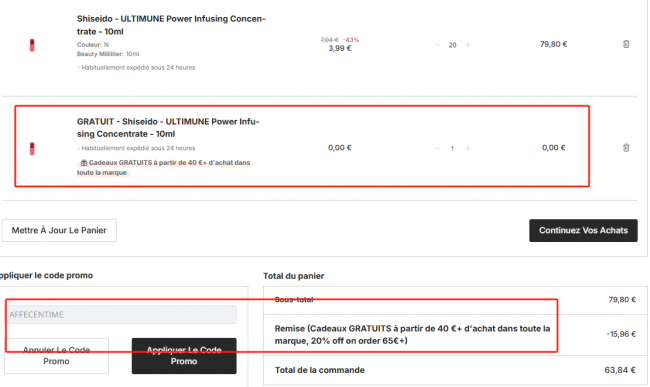
Task: Focus the promo code field AFFECENTIME
Action: click(121, 314)
